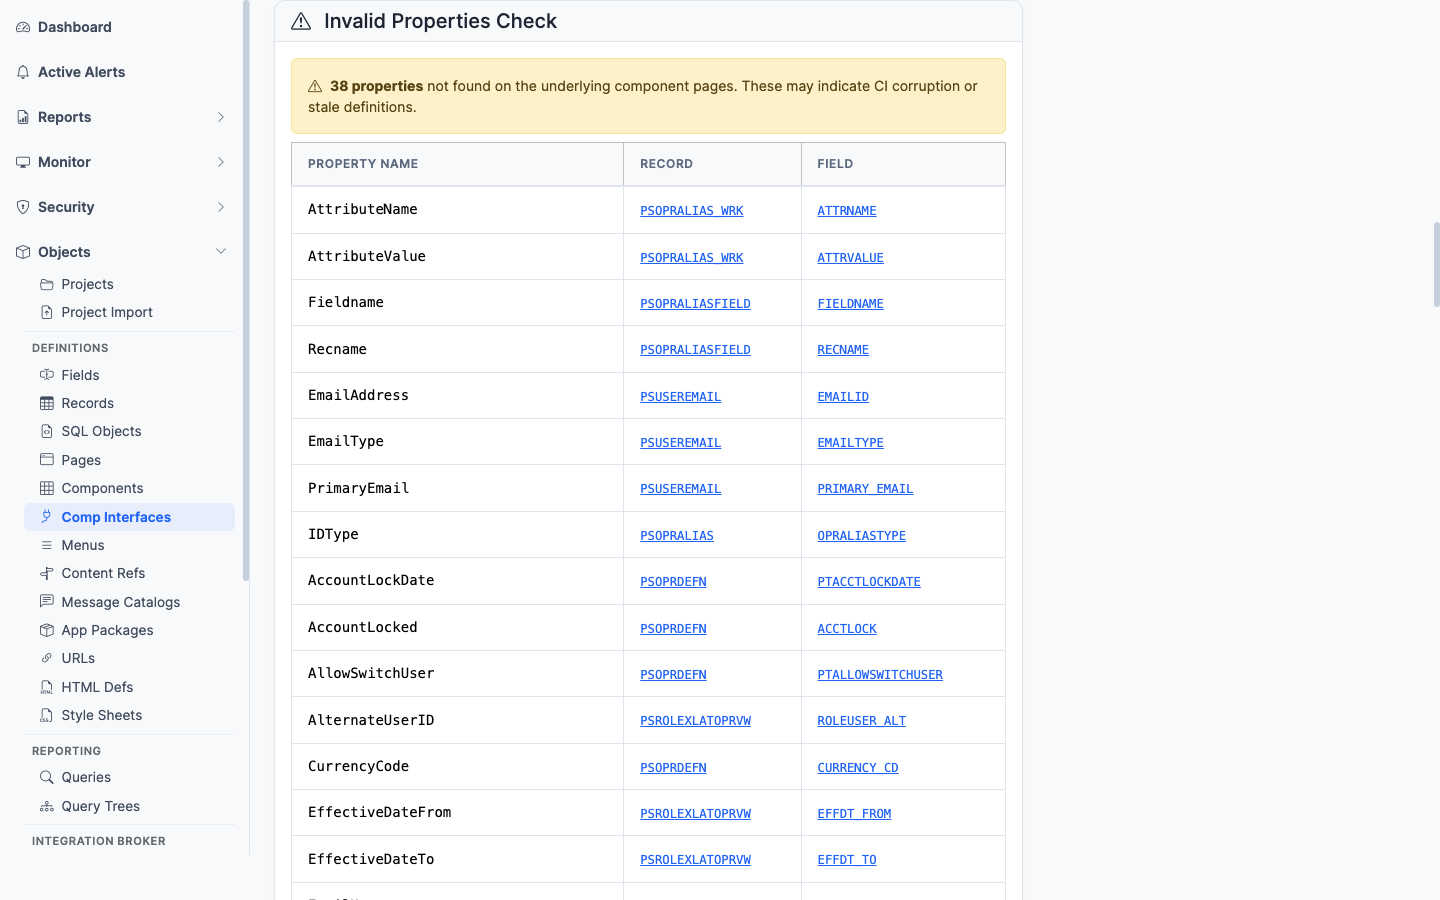This screenshot has height=900, width=1440.
Task: Click the SQL Objects icon
Action: pyautogui.click(x=47, y=431)
